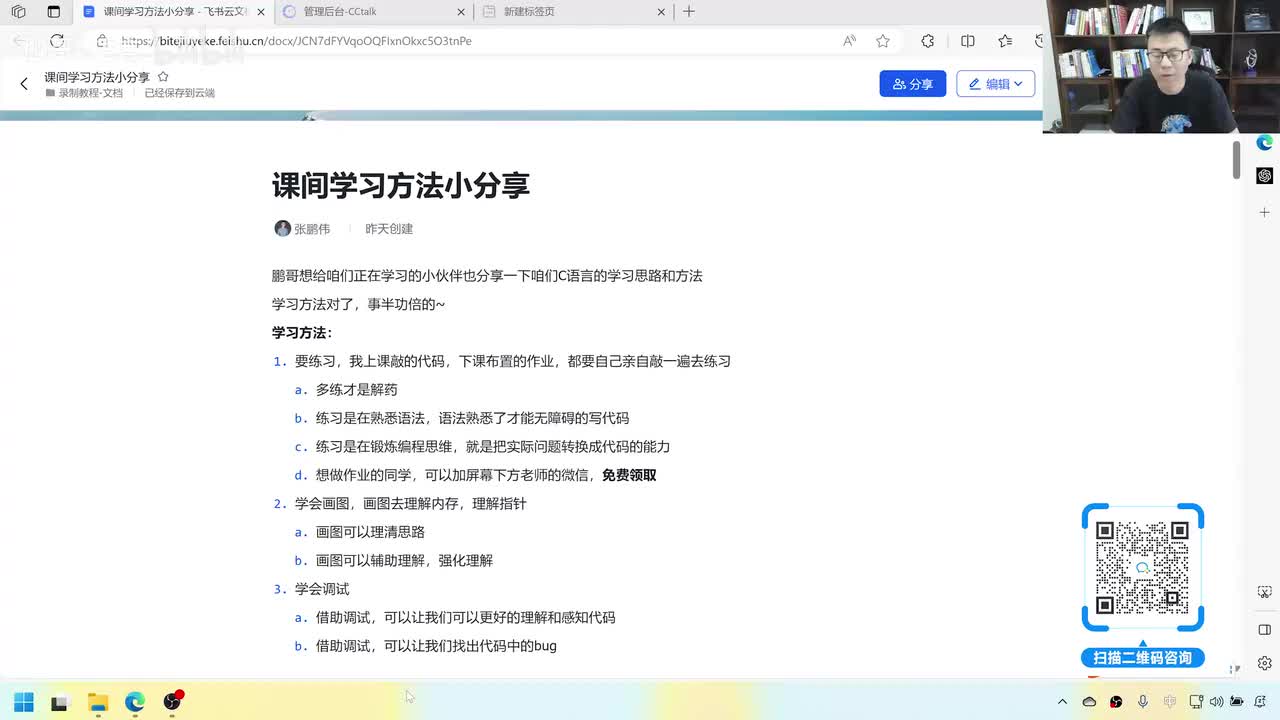The width and height of the screenshot is (1280, 720).
Task: Toggle the sidebar panel layout icon
Action: coord(1265,630)
